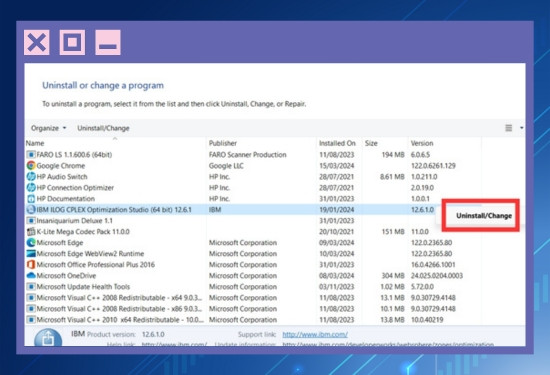The width and height of the screenshot is (550, 375).
Task: Select Microsoft Edge WebView2 Runtime entry
Action: pyautogui.click(x=90, y=254)
